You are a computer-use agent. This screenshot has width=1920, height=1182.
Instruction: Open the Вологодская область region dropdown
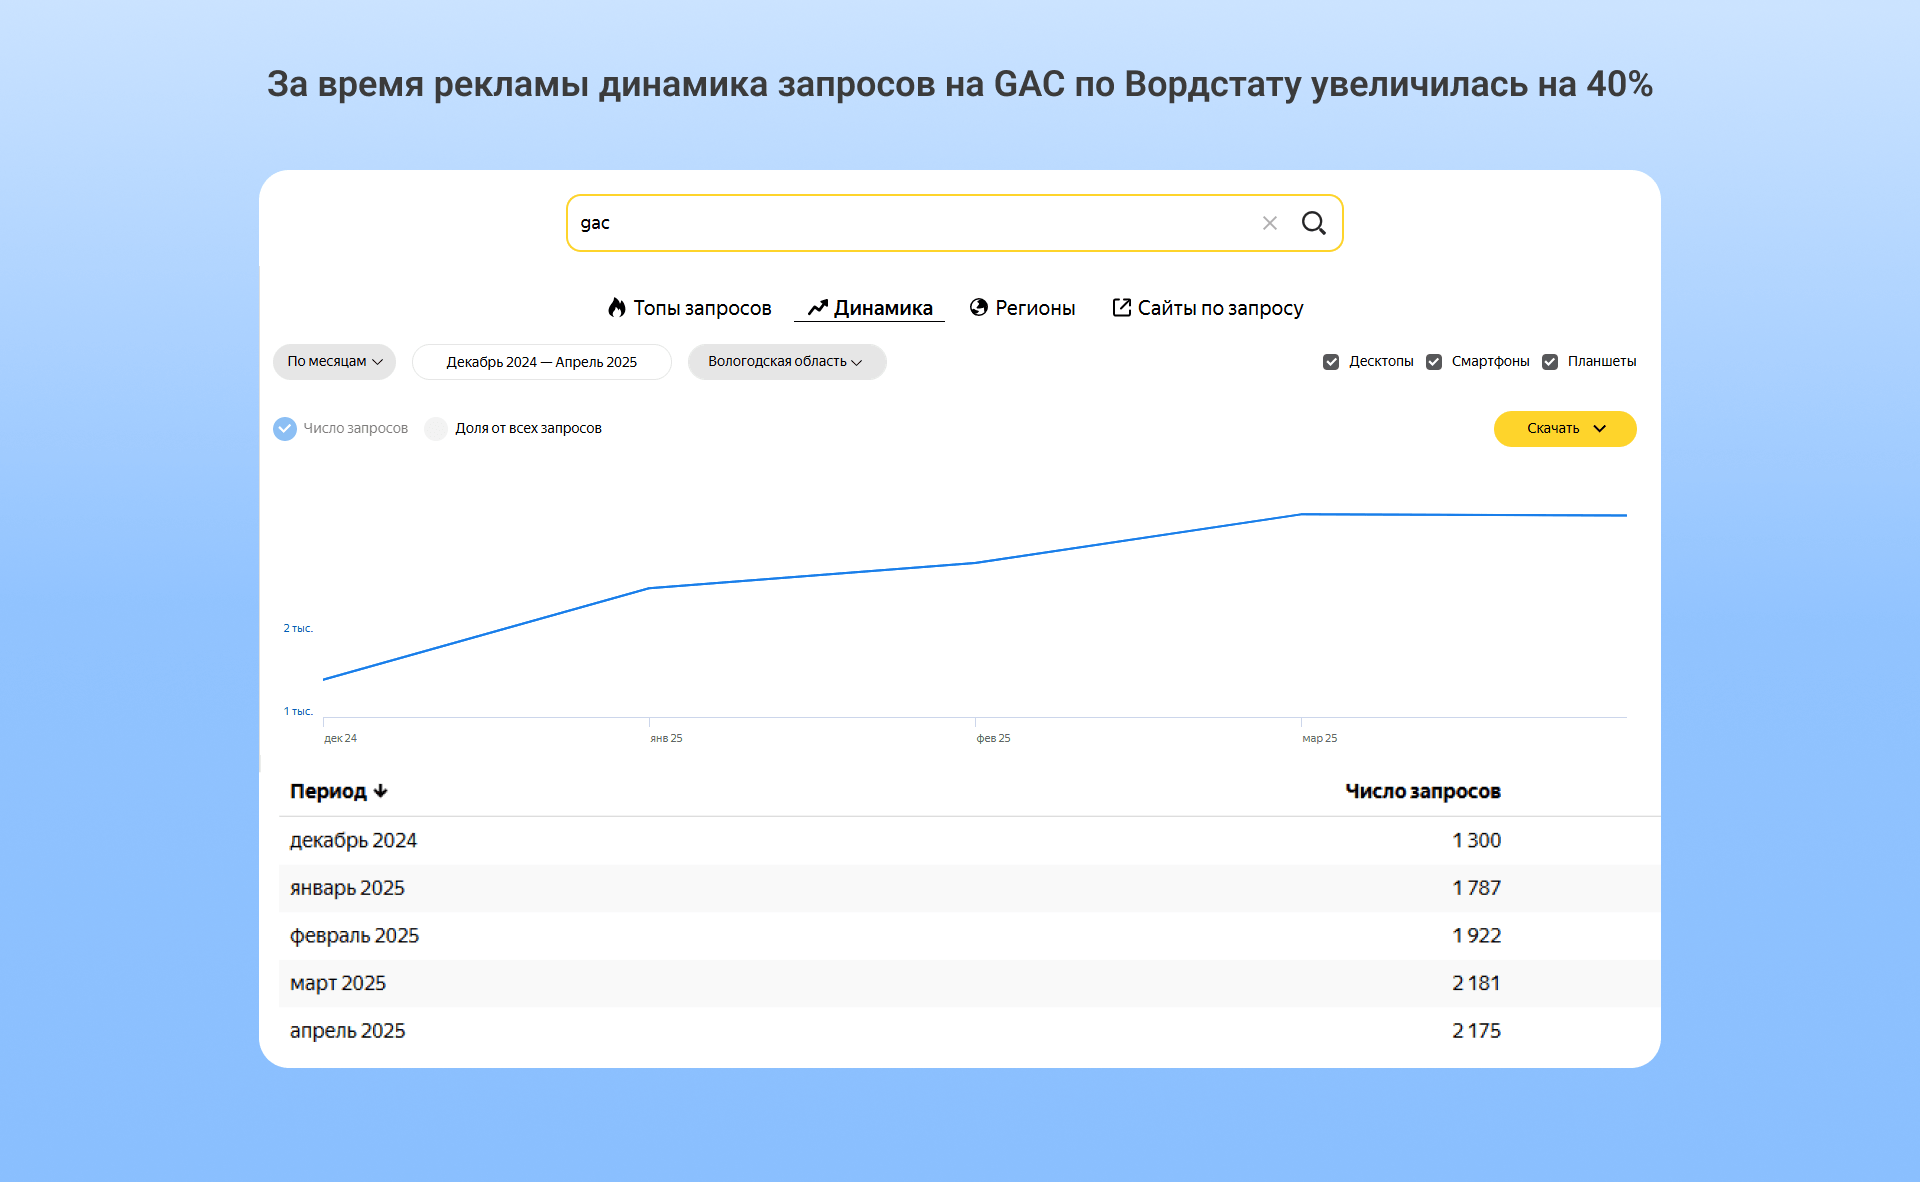(786, 362)
